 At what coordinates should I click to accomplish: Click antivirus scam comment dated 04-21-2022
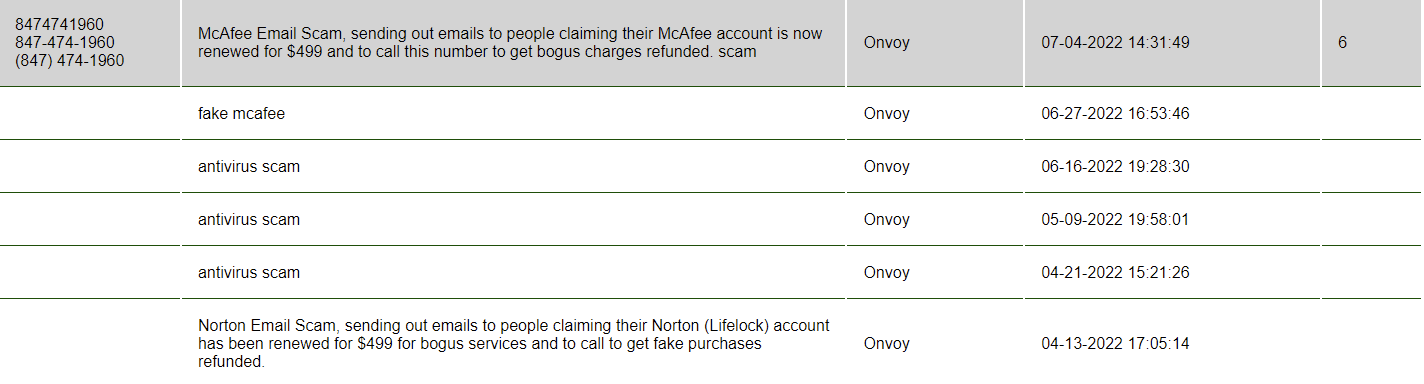pos(249,273)
